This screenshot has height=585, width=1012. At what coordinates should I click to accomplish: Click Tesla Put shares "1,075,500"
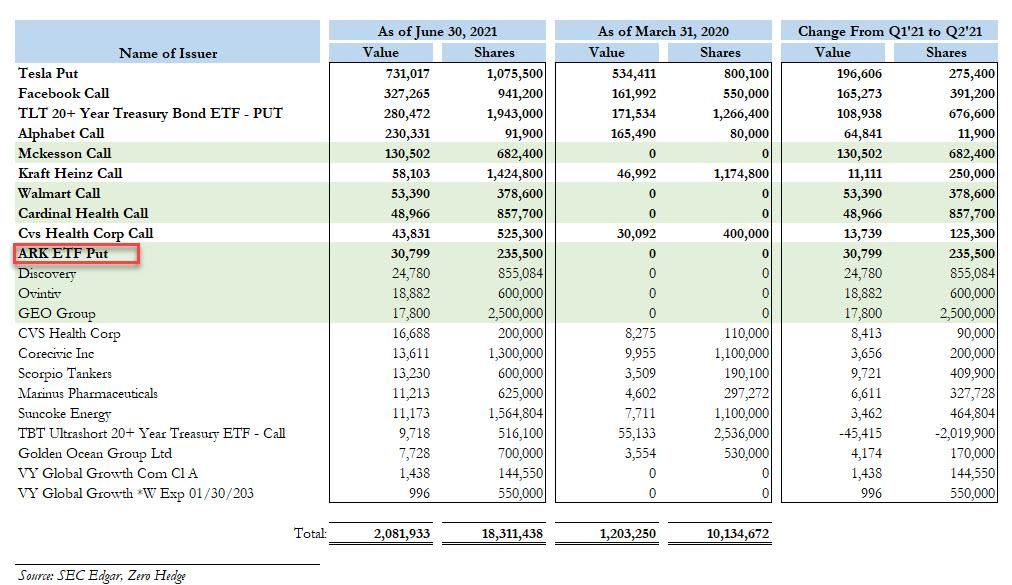[514, 74]
